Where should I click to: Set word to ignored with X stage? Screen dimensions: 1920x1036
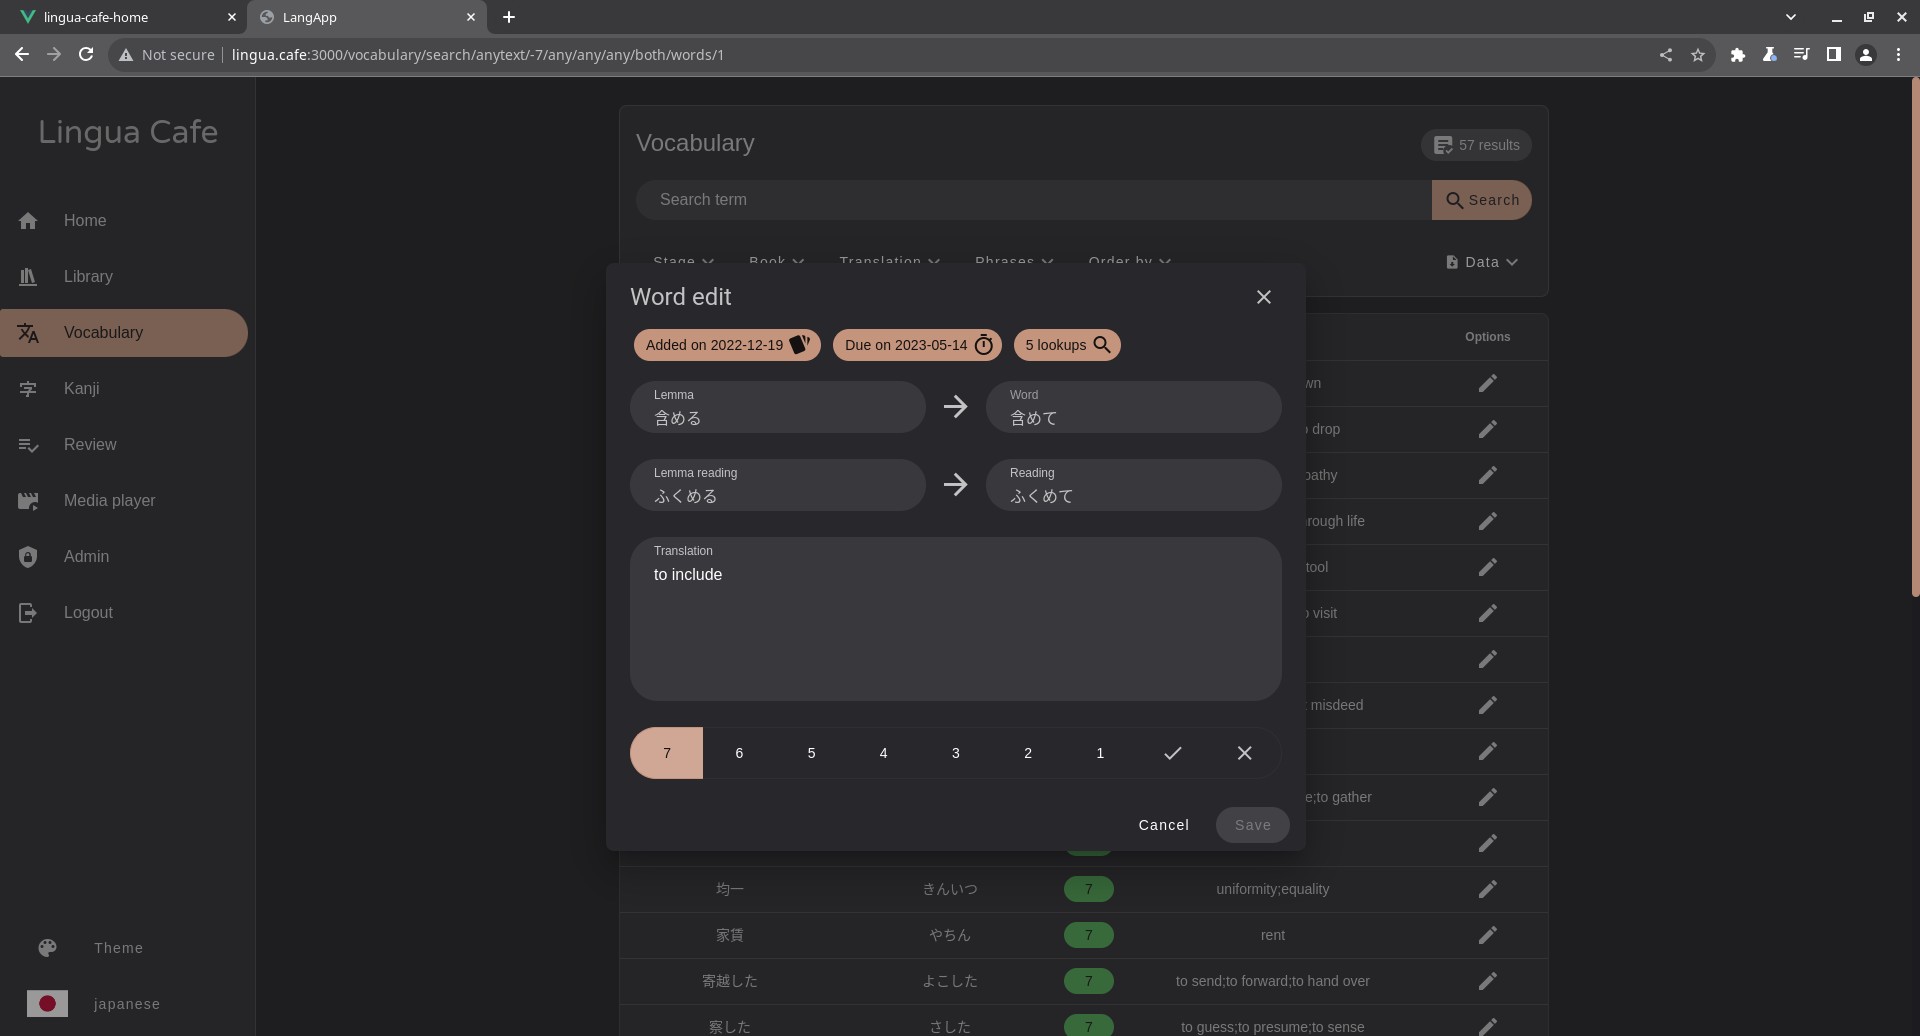1244,753
